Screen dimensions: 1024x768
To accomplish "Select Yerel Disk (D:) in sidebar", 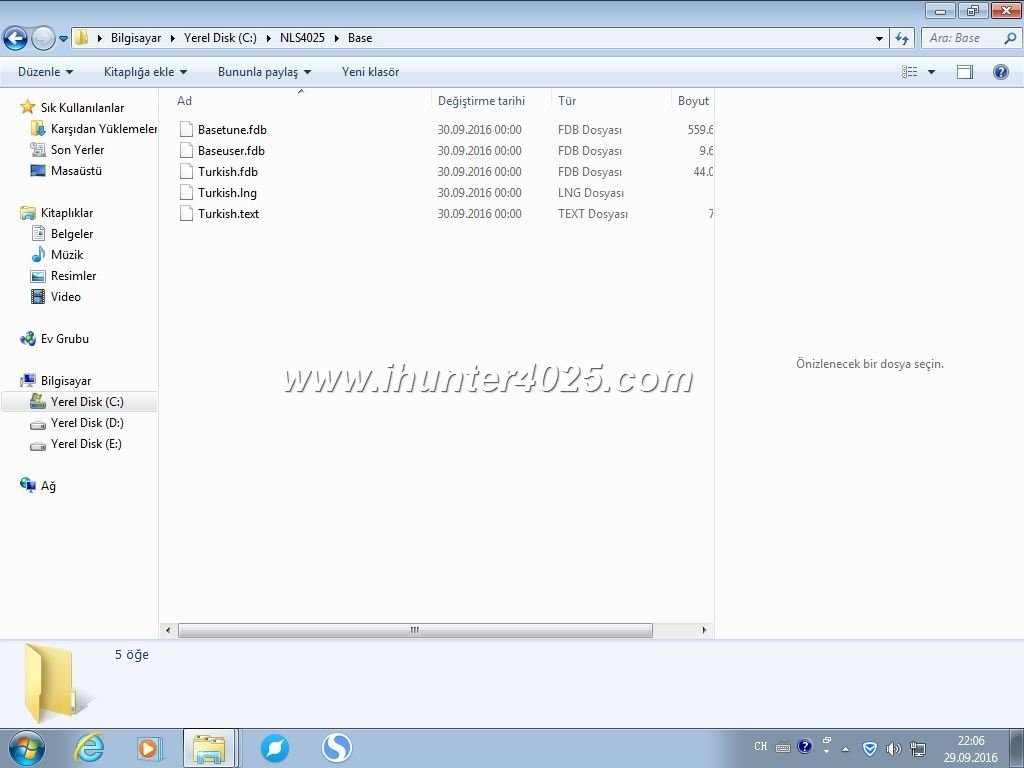I will [87, 423].
